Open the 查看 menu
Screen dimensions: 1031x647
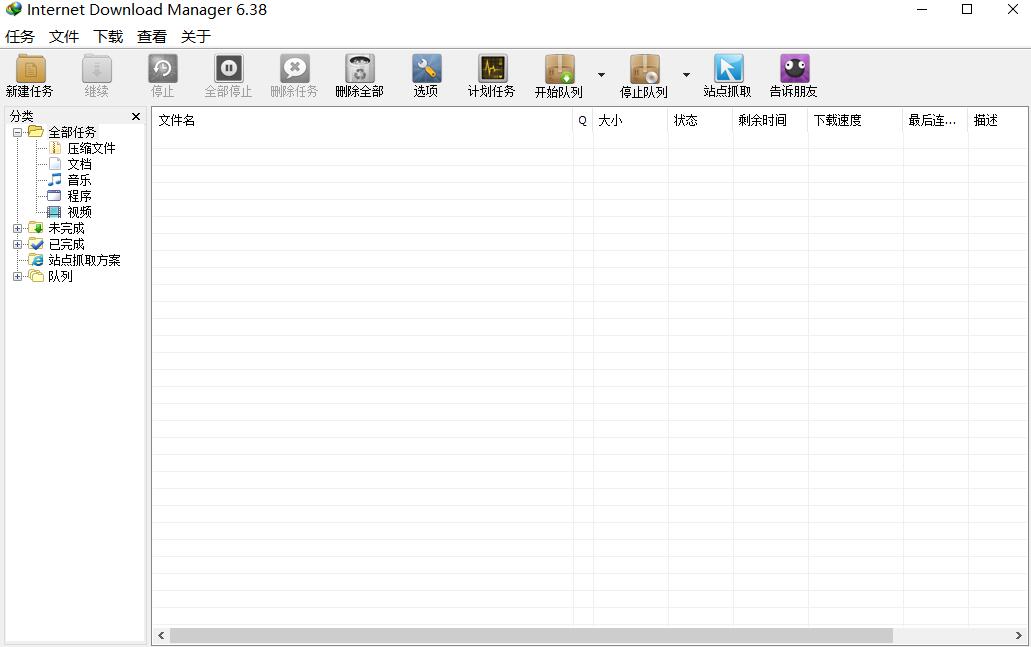coord(152,36)
